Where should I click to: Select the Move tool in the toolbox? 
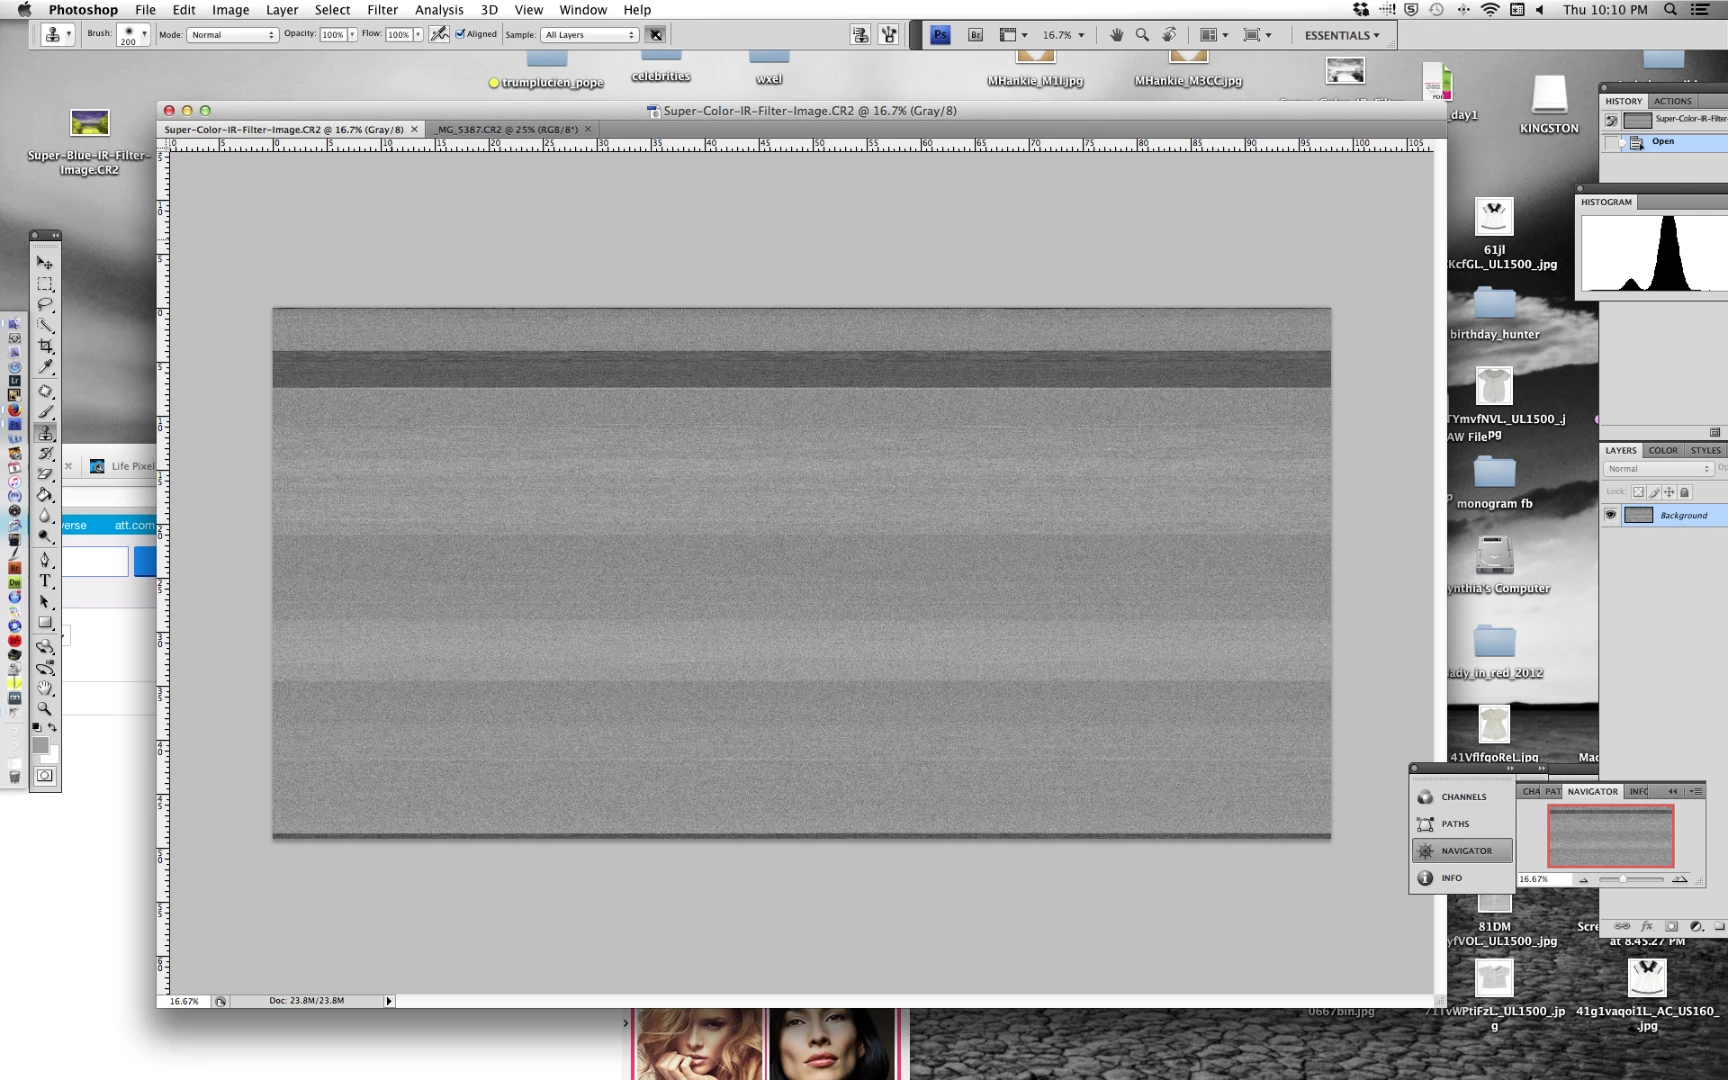pyautogui.click(x=45, y=263)
